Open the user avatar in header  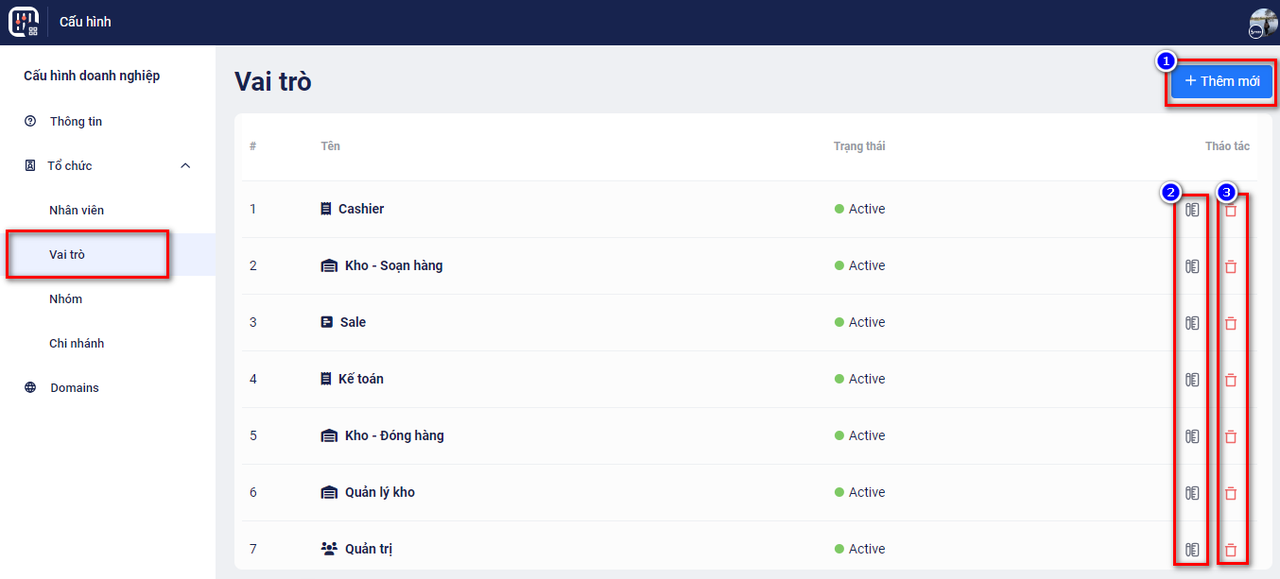(x=1262, y=22)
